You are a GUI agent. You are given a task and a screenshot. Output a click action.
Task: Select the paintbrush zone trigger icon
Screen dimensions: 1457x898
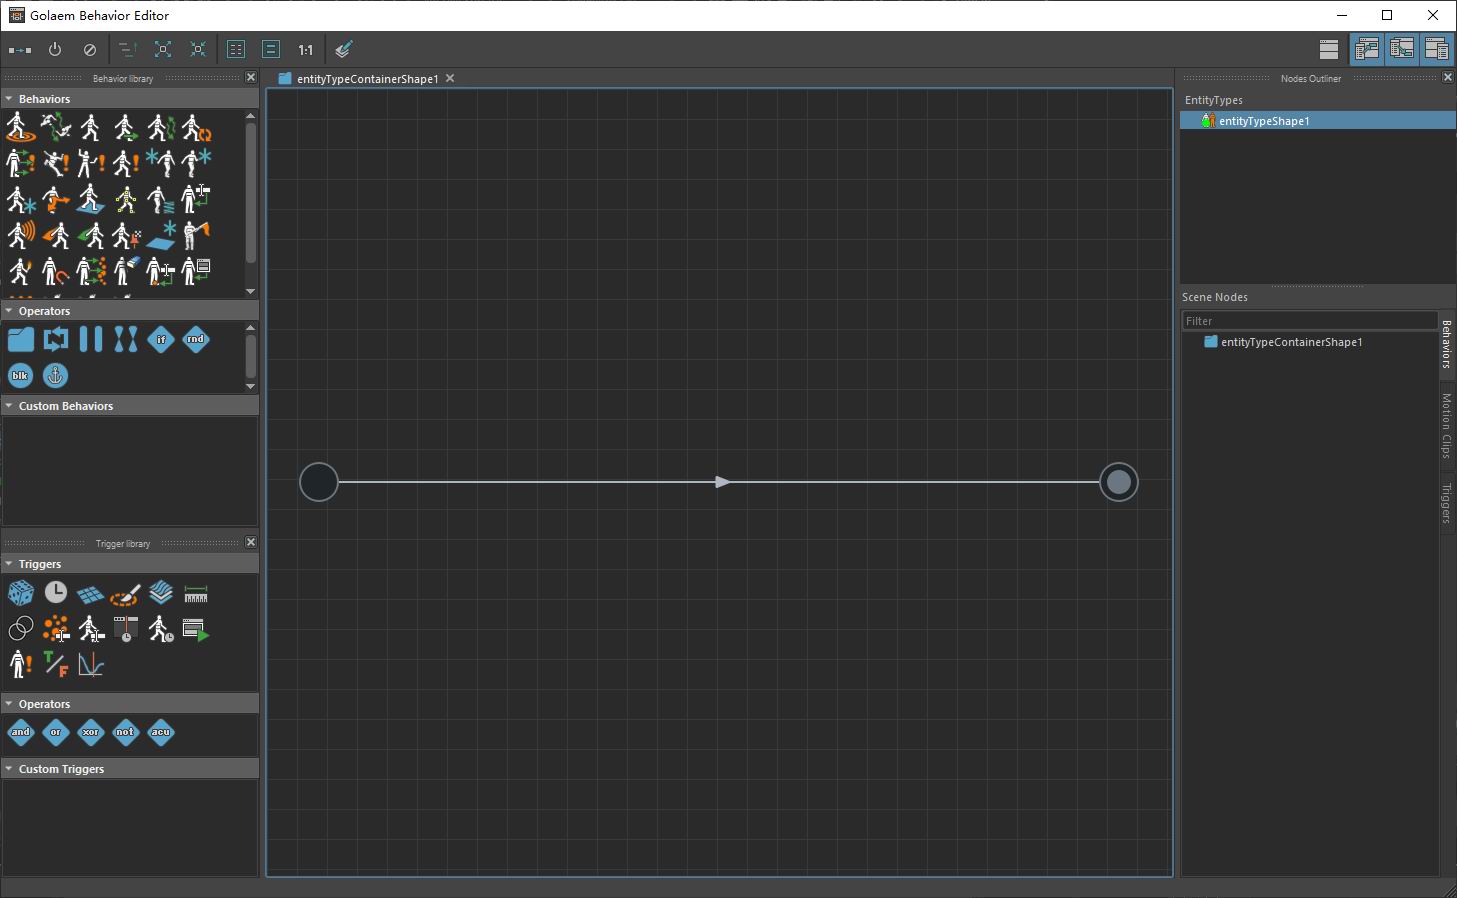(x=125, y=595)
